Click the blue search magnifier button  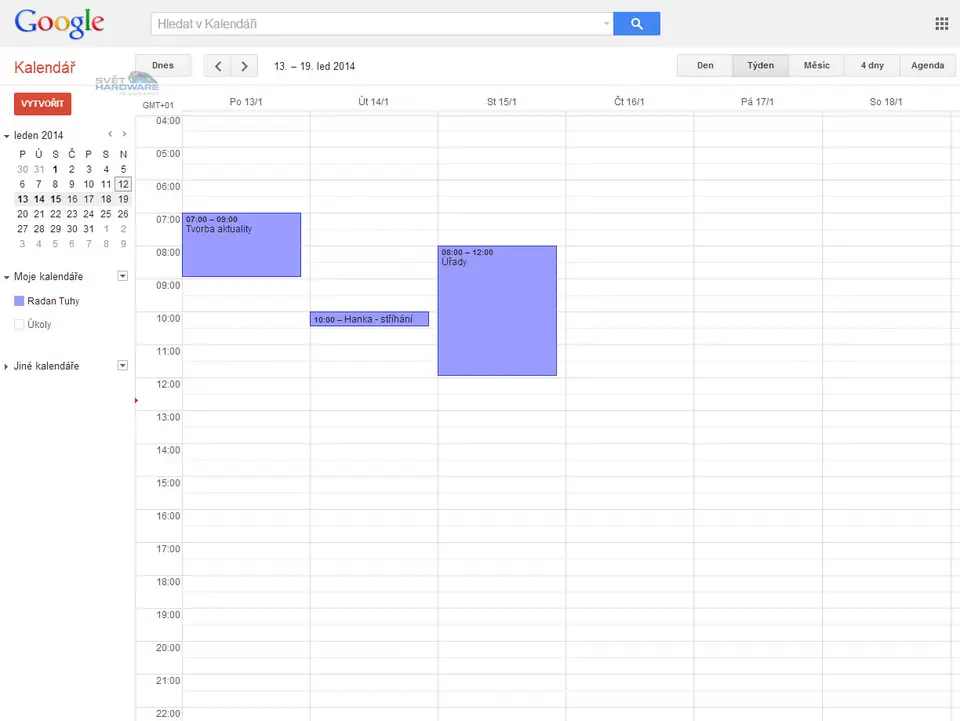[x=636, y=24]
